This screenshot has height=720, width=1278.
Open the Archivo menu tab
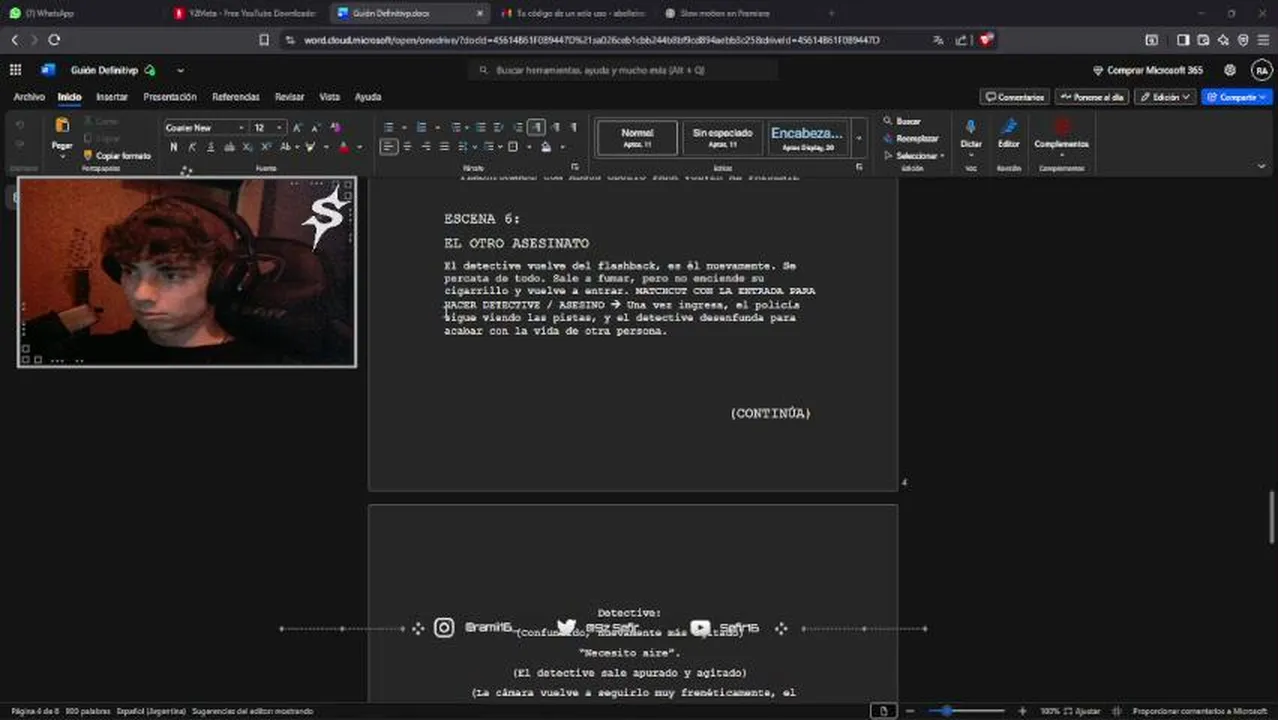(29, 97)
